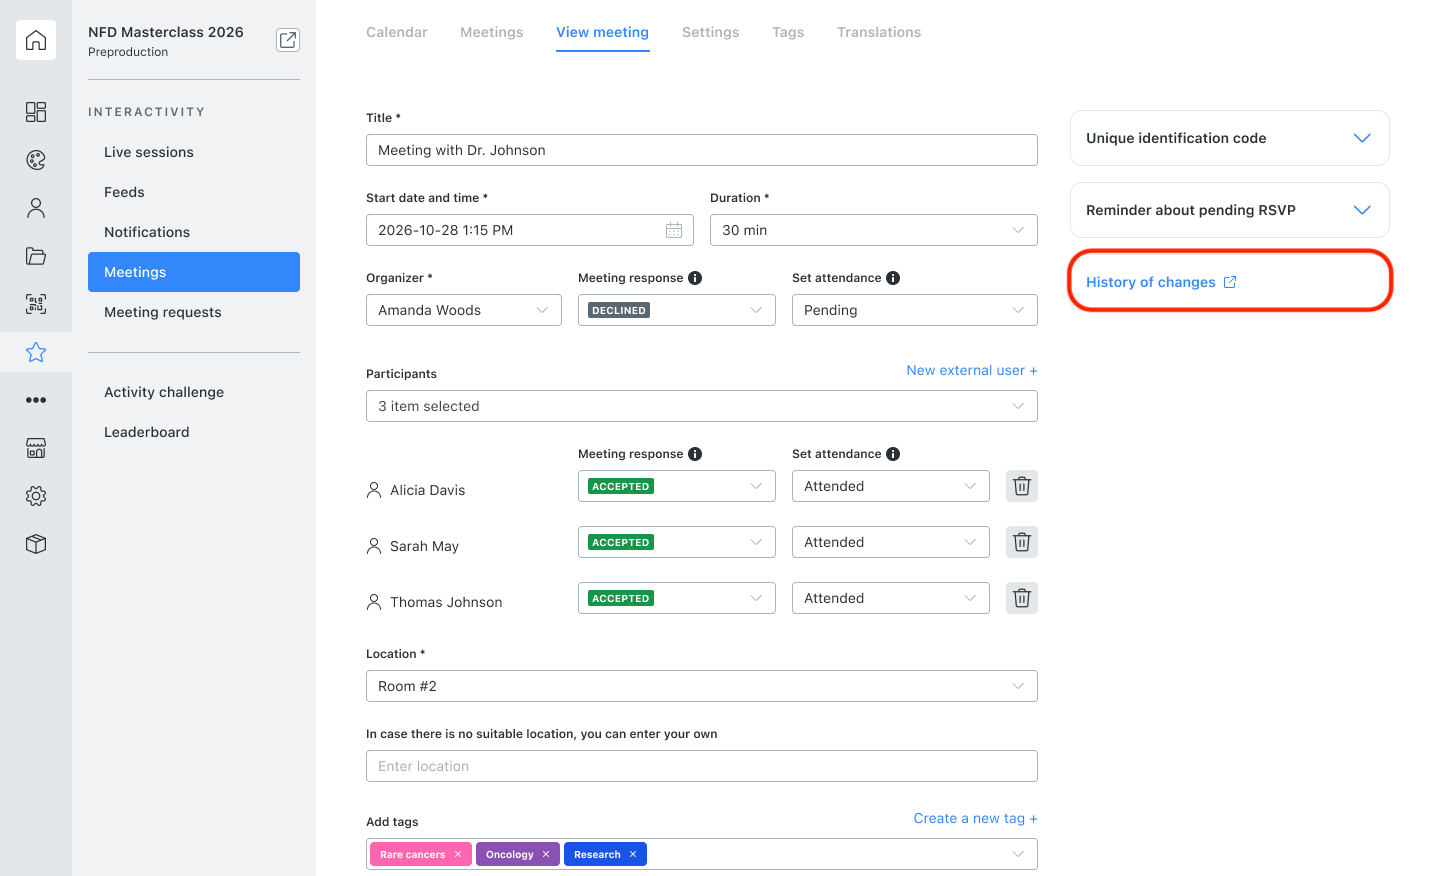The height and width of the screenshot is (876, 1440).
Task: Open the home icon in sidebar
Action: coord(36,40)
